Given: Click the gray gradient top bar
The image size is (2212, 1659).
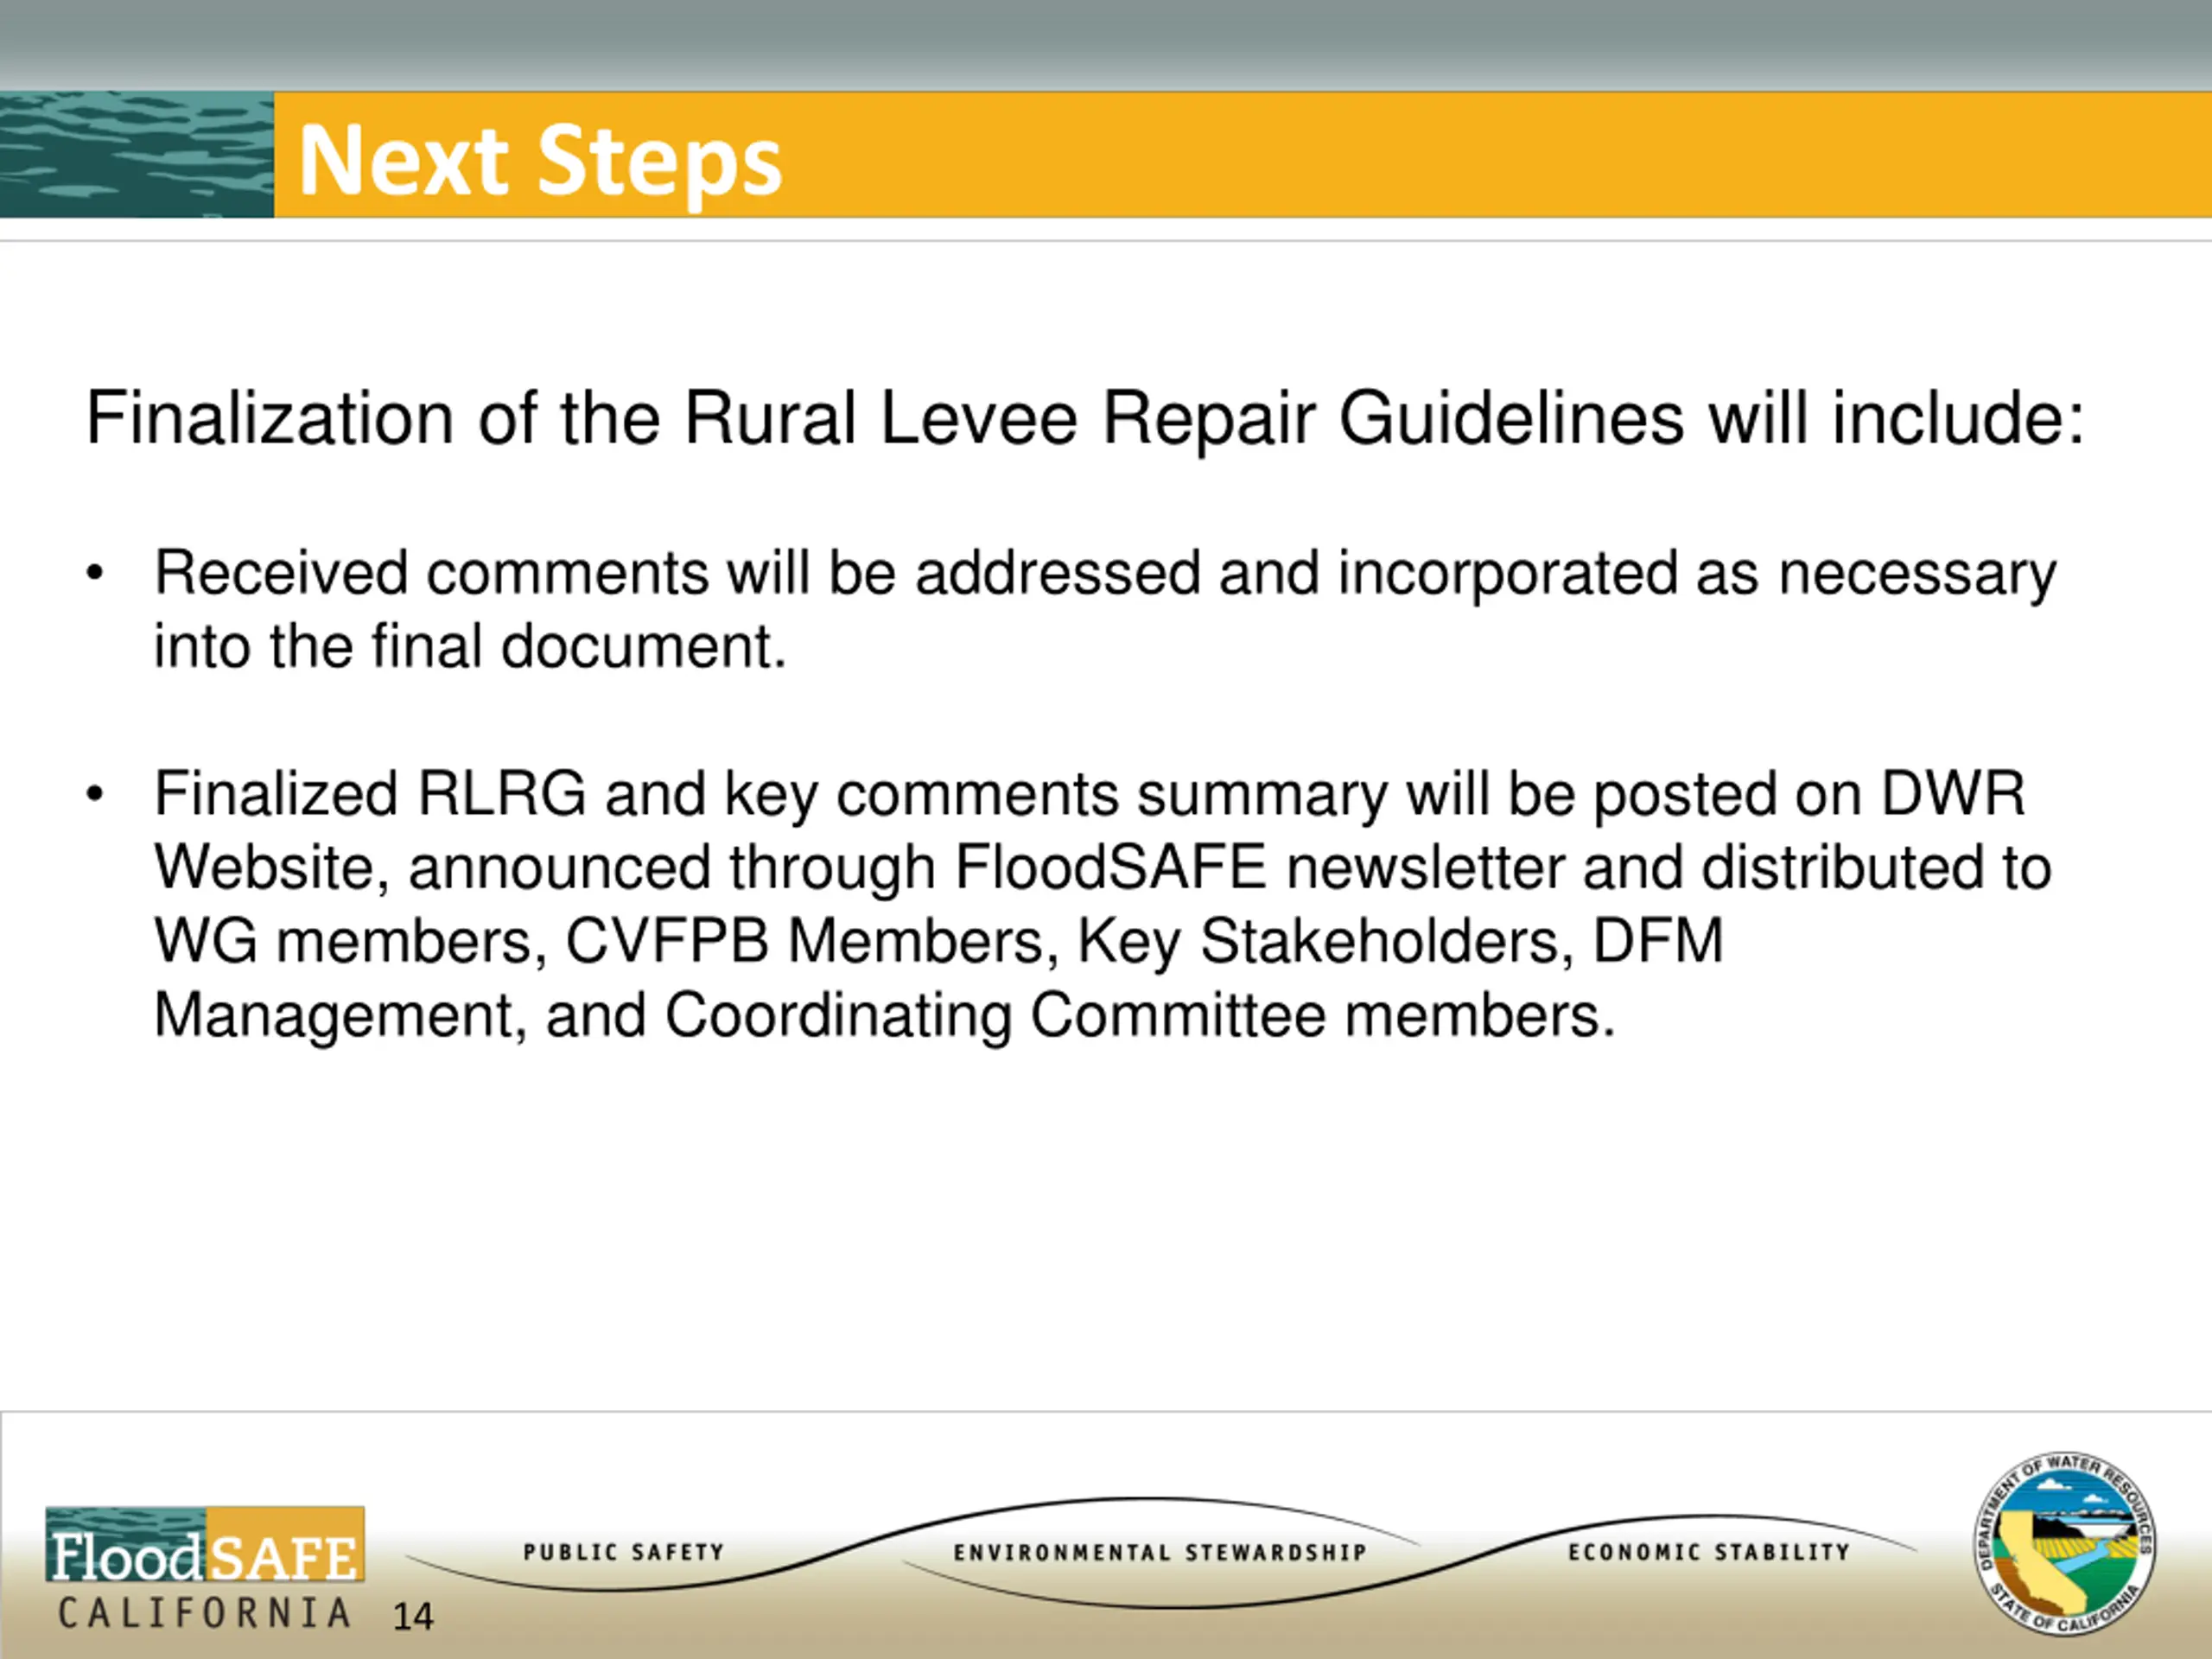Looking at the screenshot, I should 1106,45.
